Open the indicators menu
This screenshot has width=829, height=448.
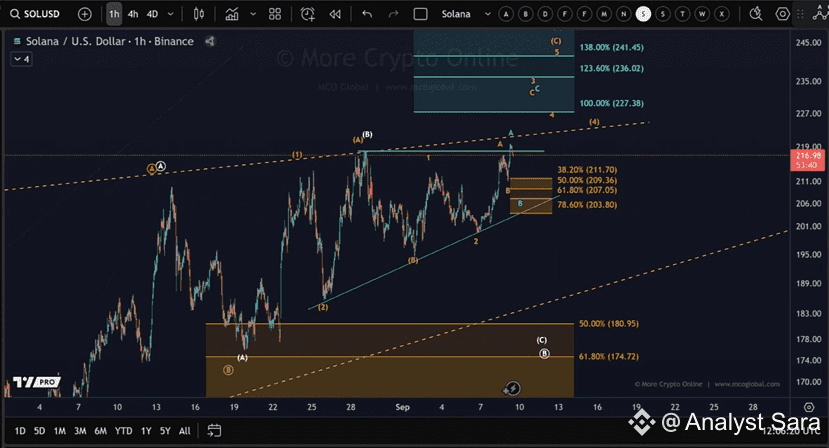pos(232,14)
